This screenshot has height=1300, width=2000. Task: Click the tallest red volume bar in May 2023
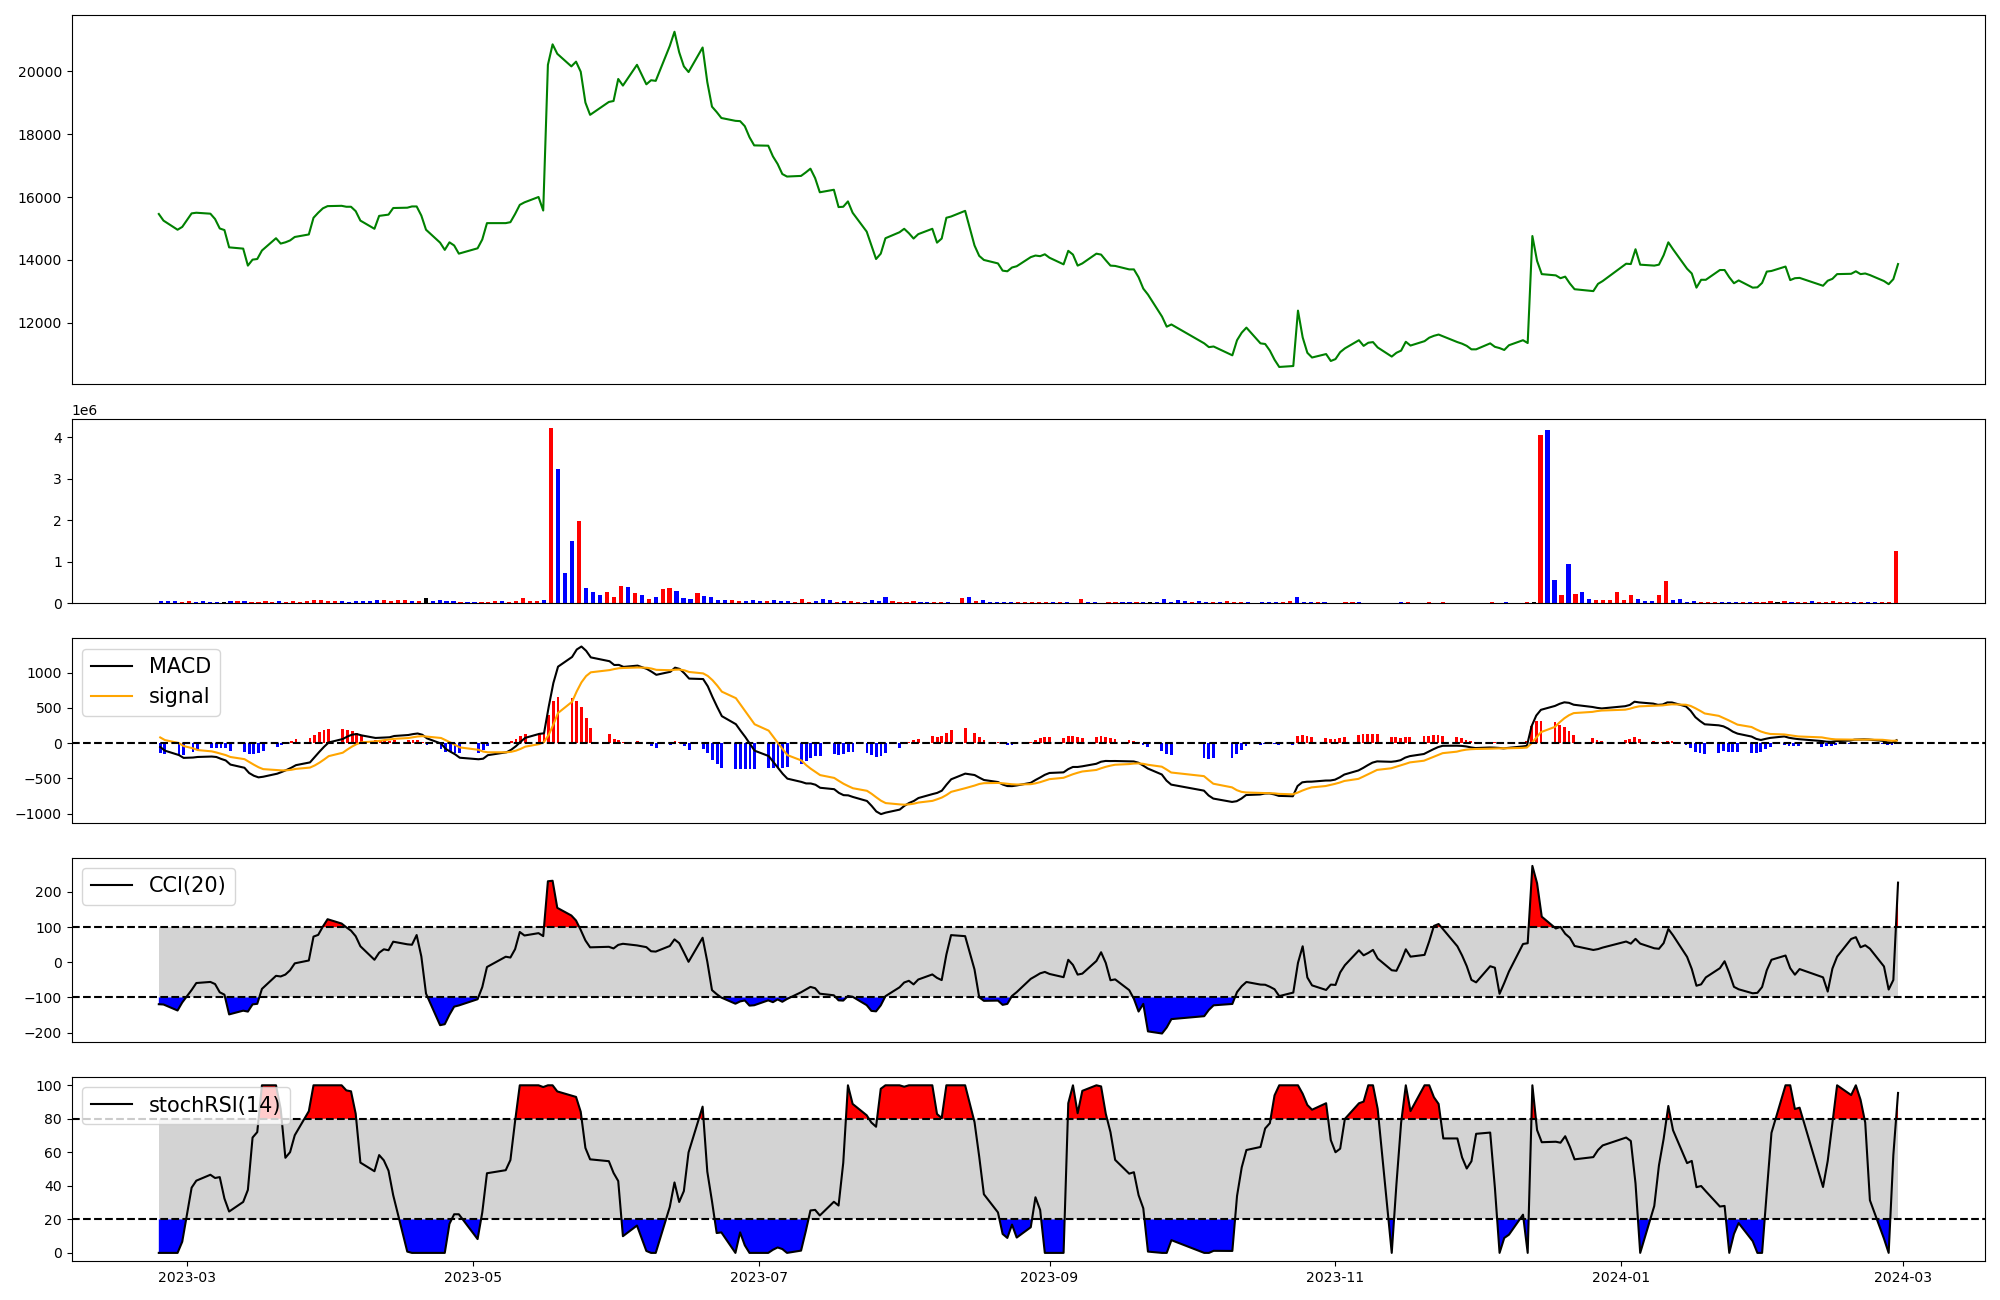[x=551, y=515]
